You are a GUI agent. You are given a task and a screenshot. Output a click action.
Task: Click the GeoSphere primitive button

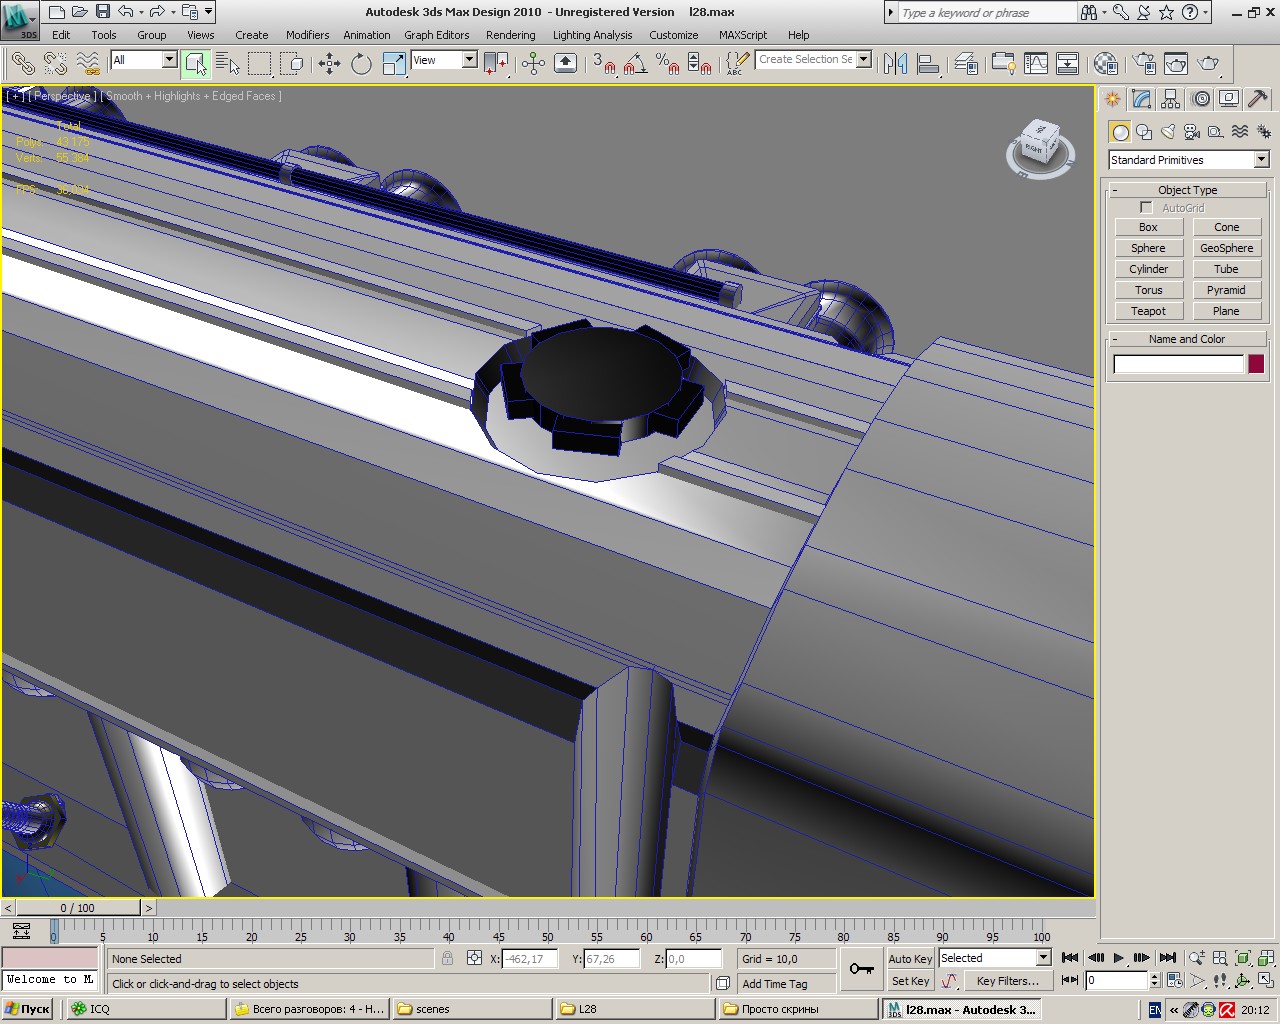pyautogui.click(x=1226, y=248)
